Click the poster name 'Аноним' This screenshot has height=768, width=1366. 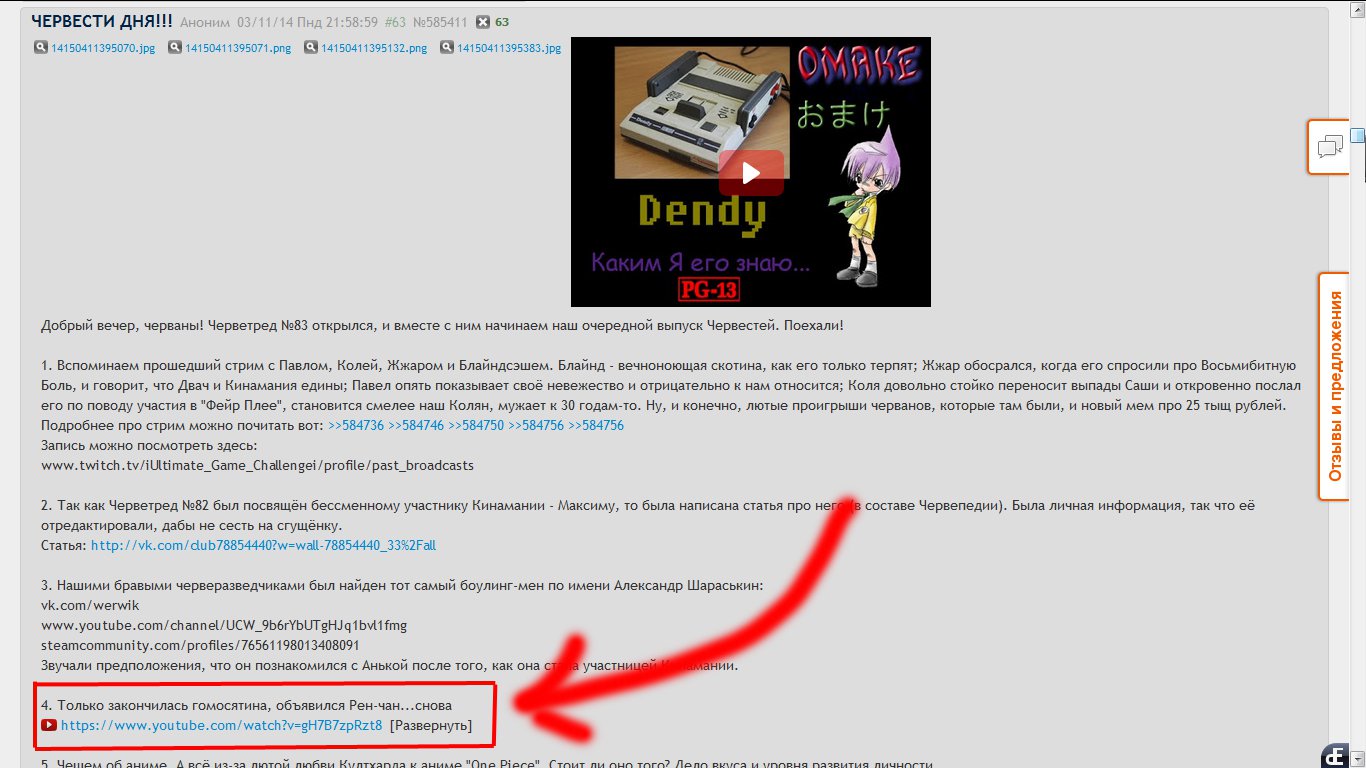coord(205,22)
